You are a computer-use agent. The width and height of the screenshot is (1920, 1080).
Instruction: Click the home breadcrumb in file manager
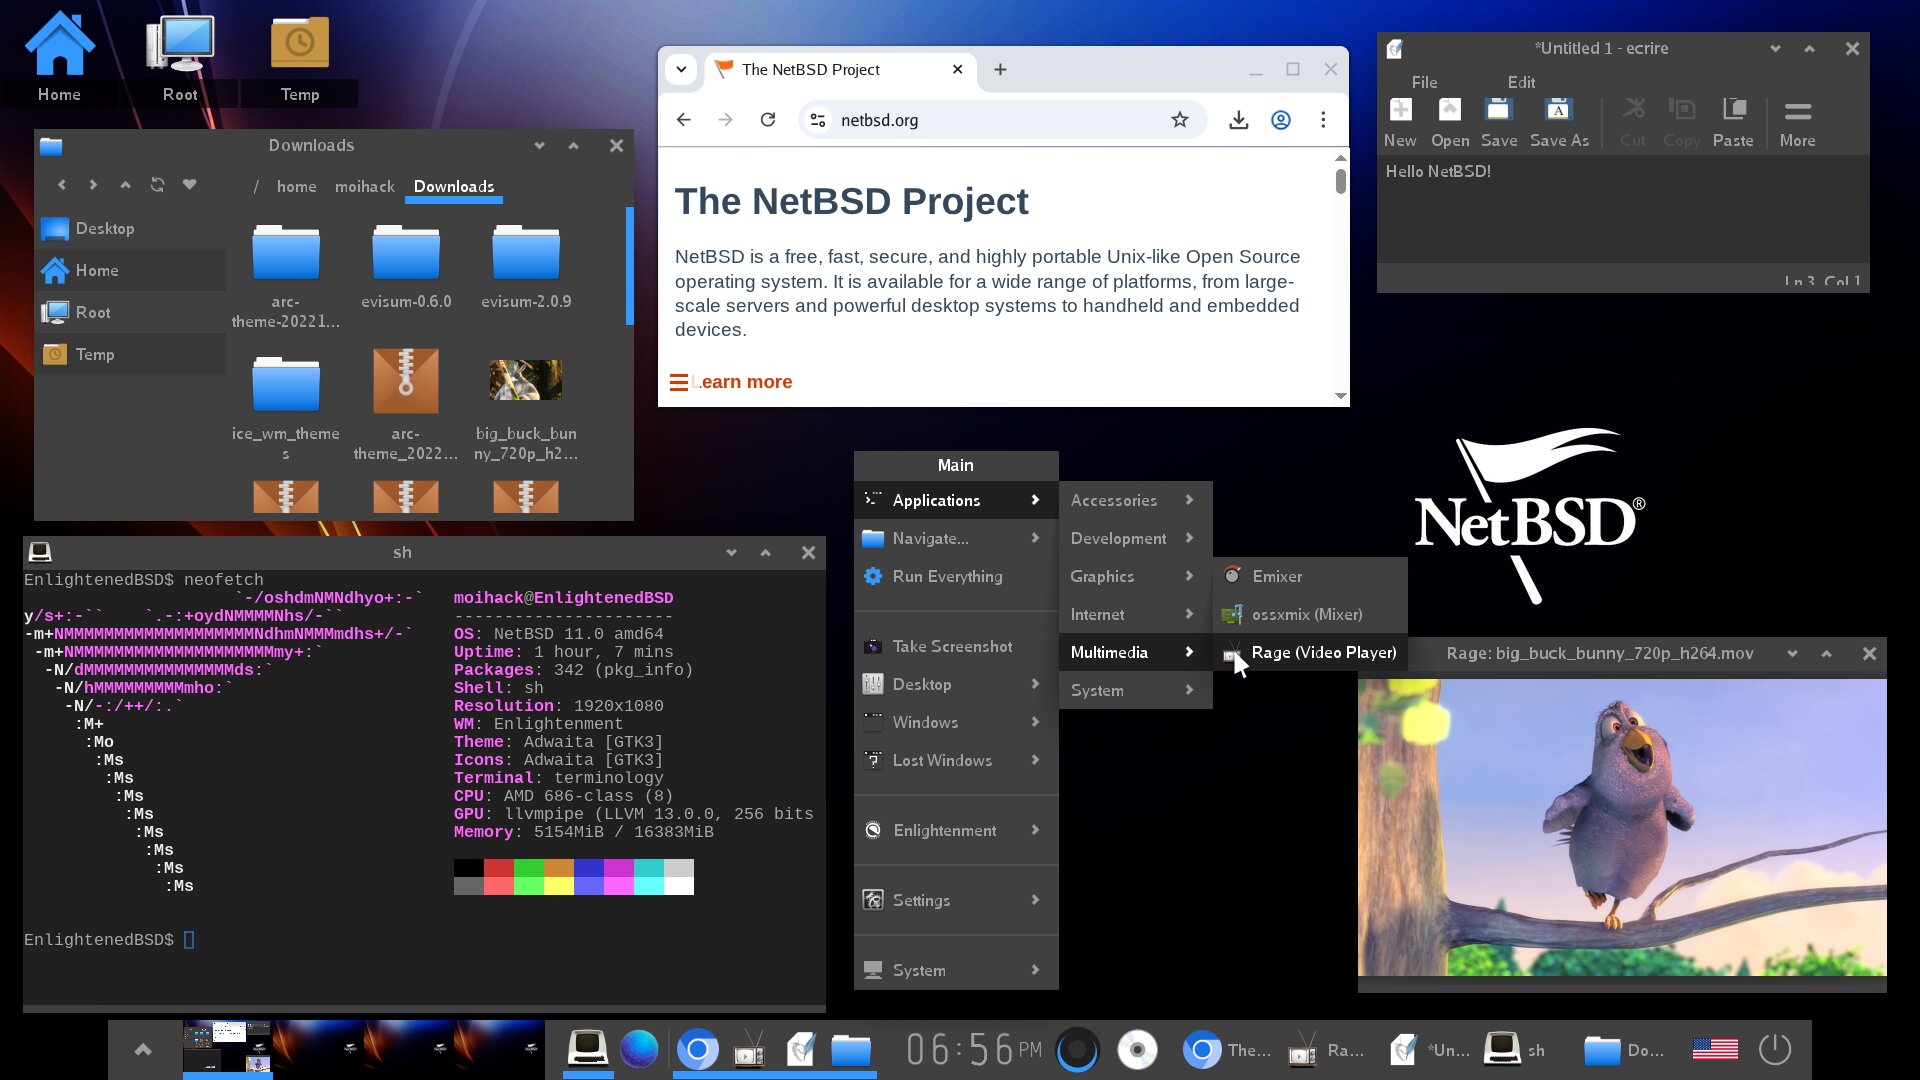point(296,186)
